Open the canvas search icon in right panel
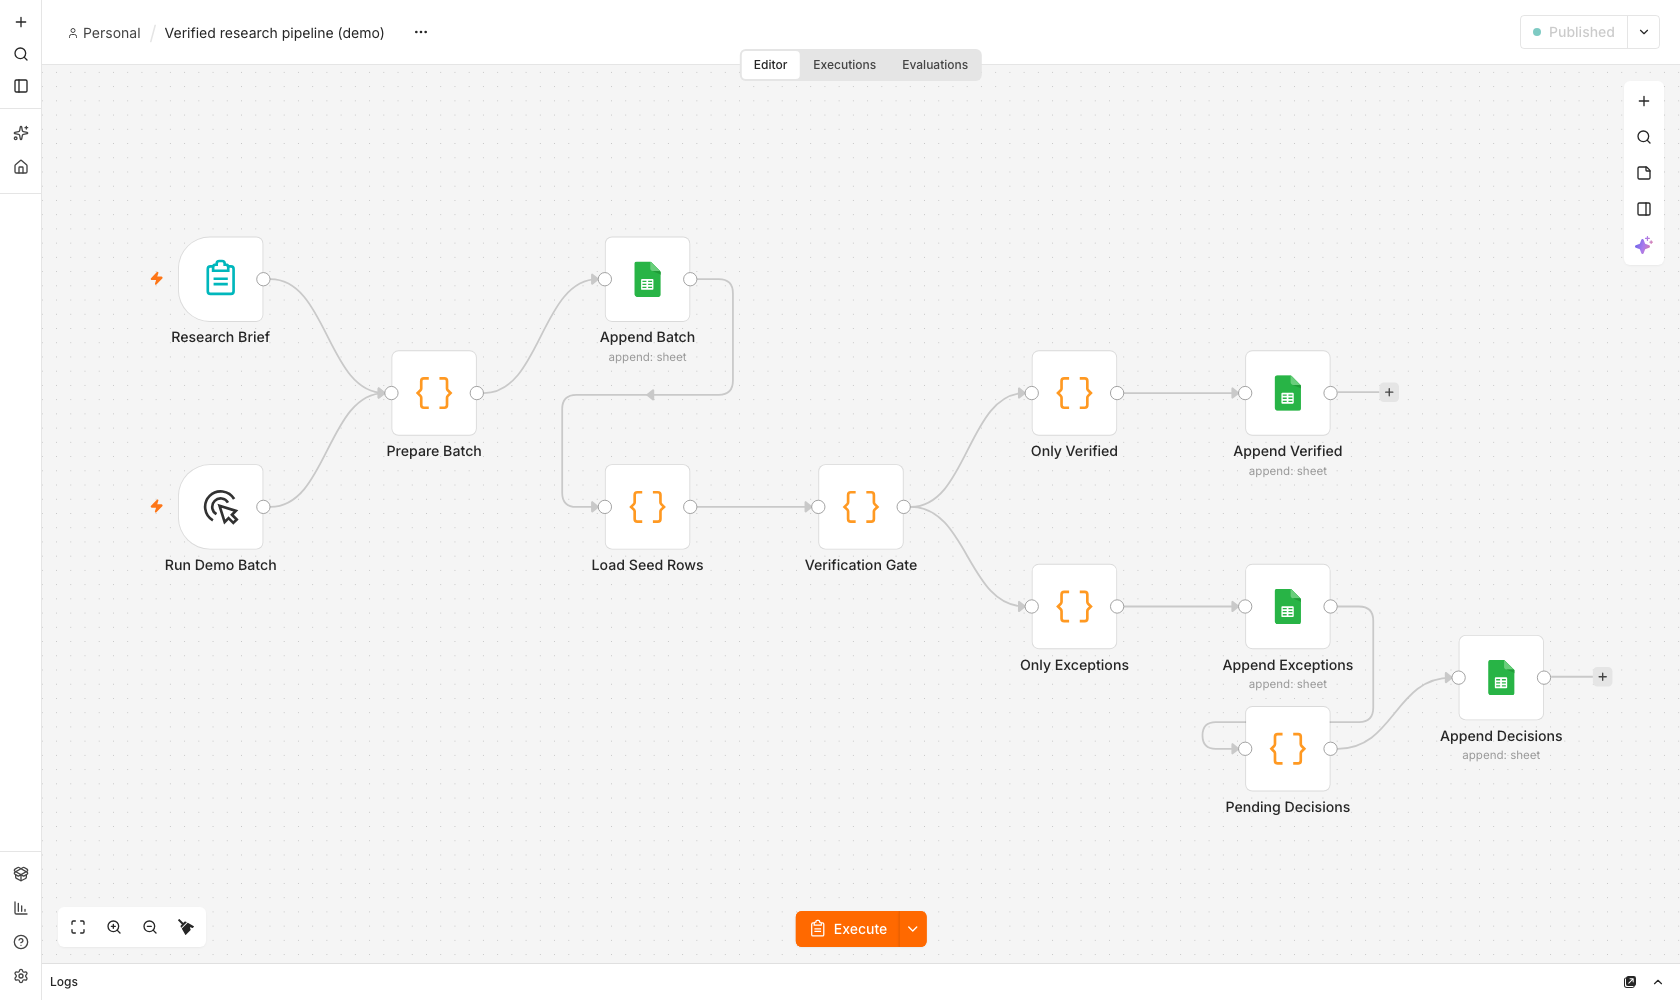The height and width of the screenshot is (1000, 1680). coord(1644,137)
